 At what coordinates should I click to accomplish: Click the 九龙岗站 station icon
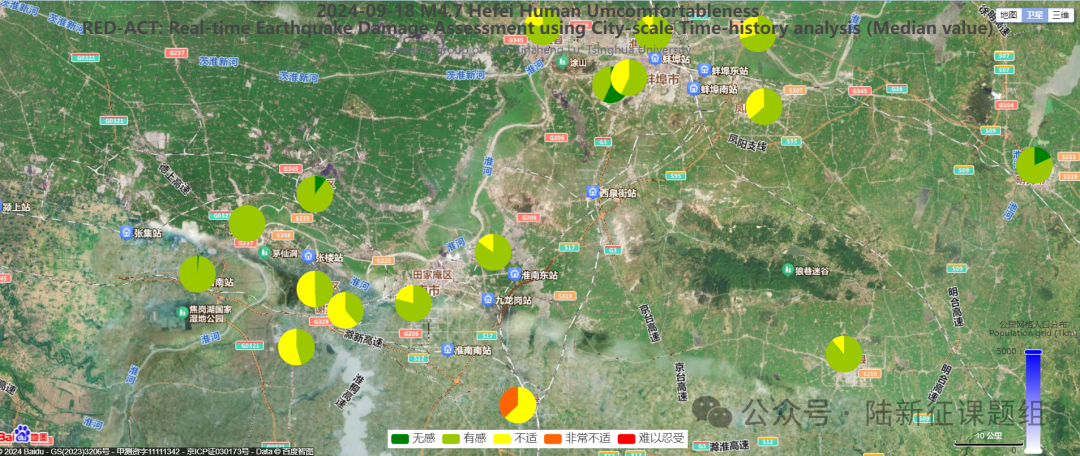487,299
